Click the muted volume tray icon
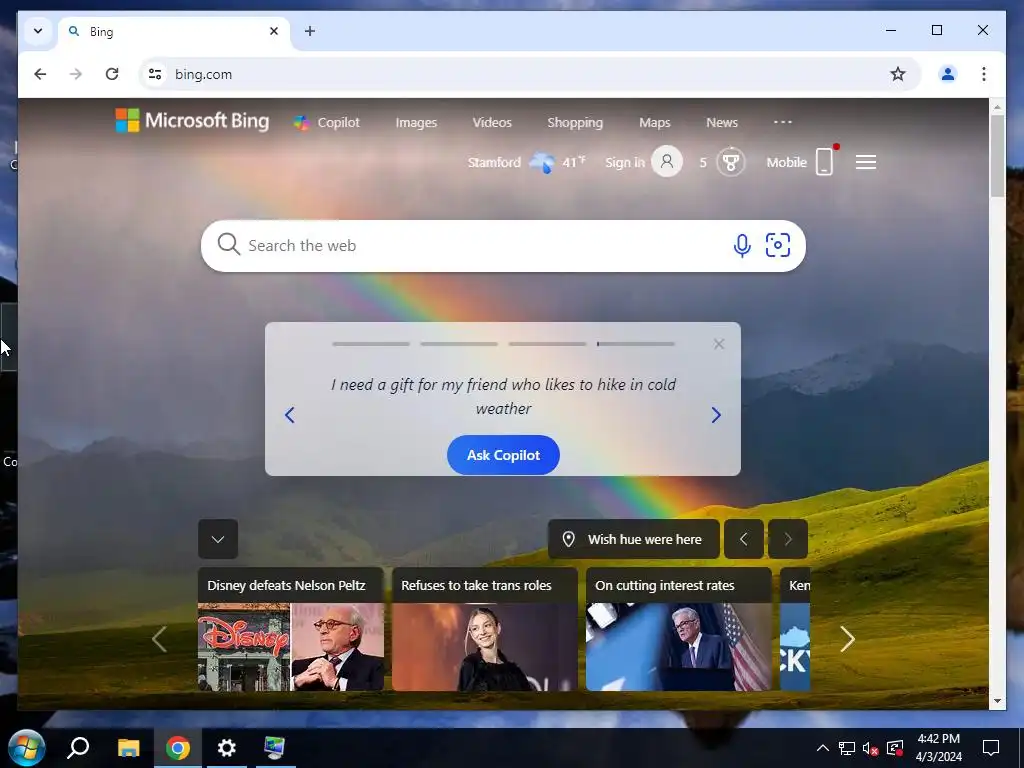Viewport: 1024px width, 768px height. pos(870,748)
